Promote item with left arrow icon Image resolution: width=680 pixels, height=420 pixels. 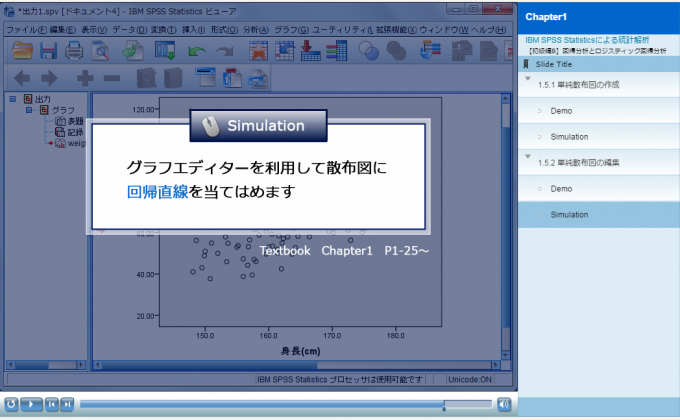(x=22, y=78)
